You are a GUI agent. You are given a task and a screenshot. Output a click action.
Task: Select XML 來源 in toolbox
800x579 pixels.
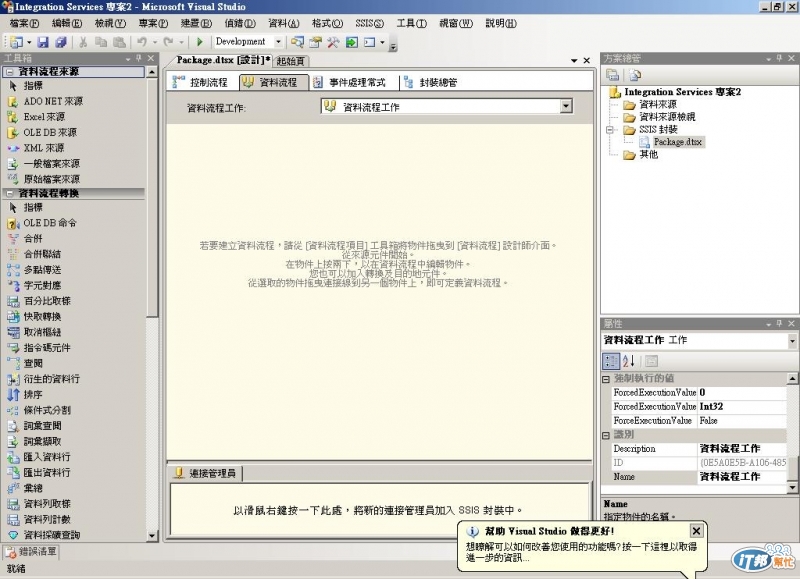coord(36,148)
